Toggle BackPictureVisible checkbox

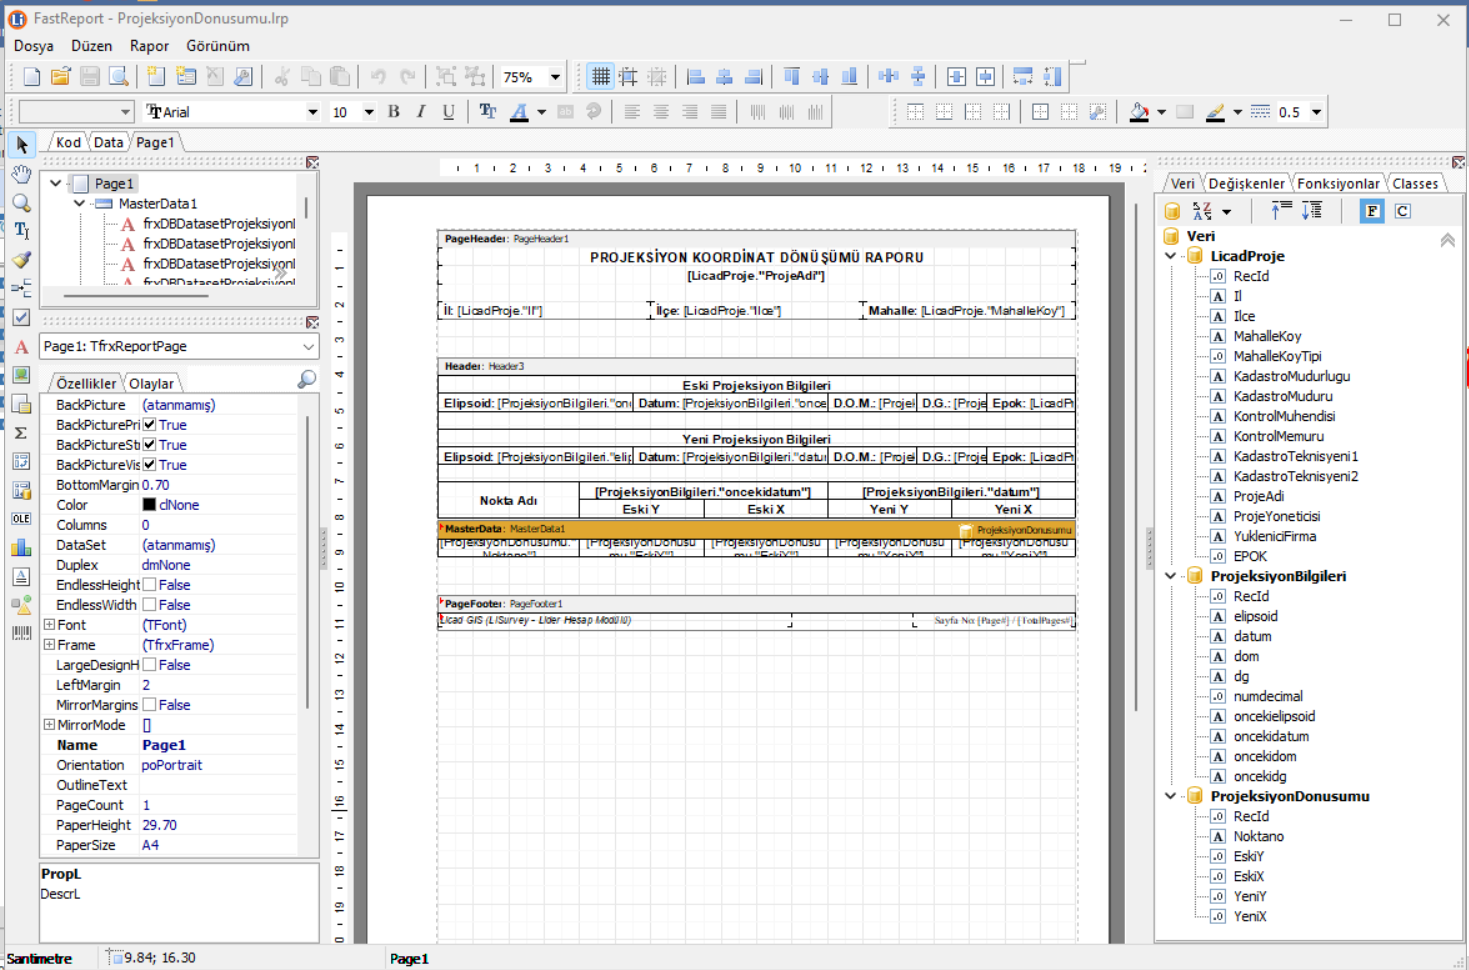tap(149, 465)
